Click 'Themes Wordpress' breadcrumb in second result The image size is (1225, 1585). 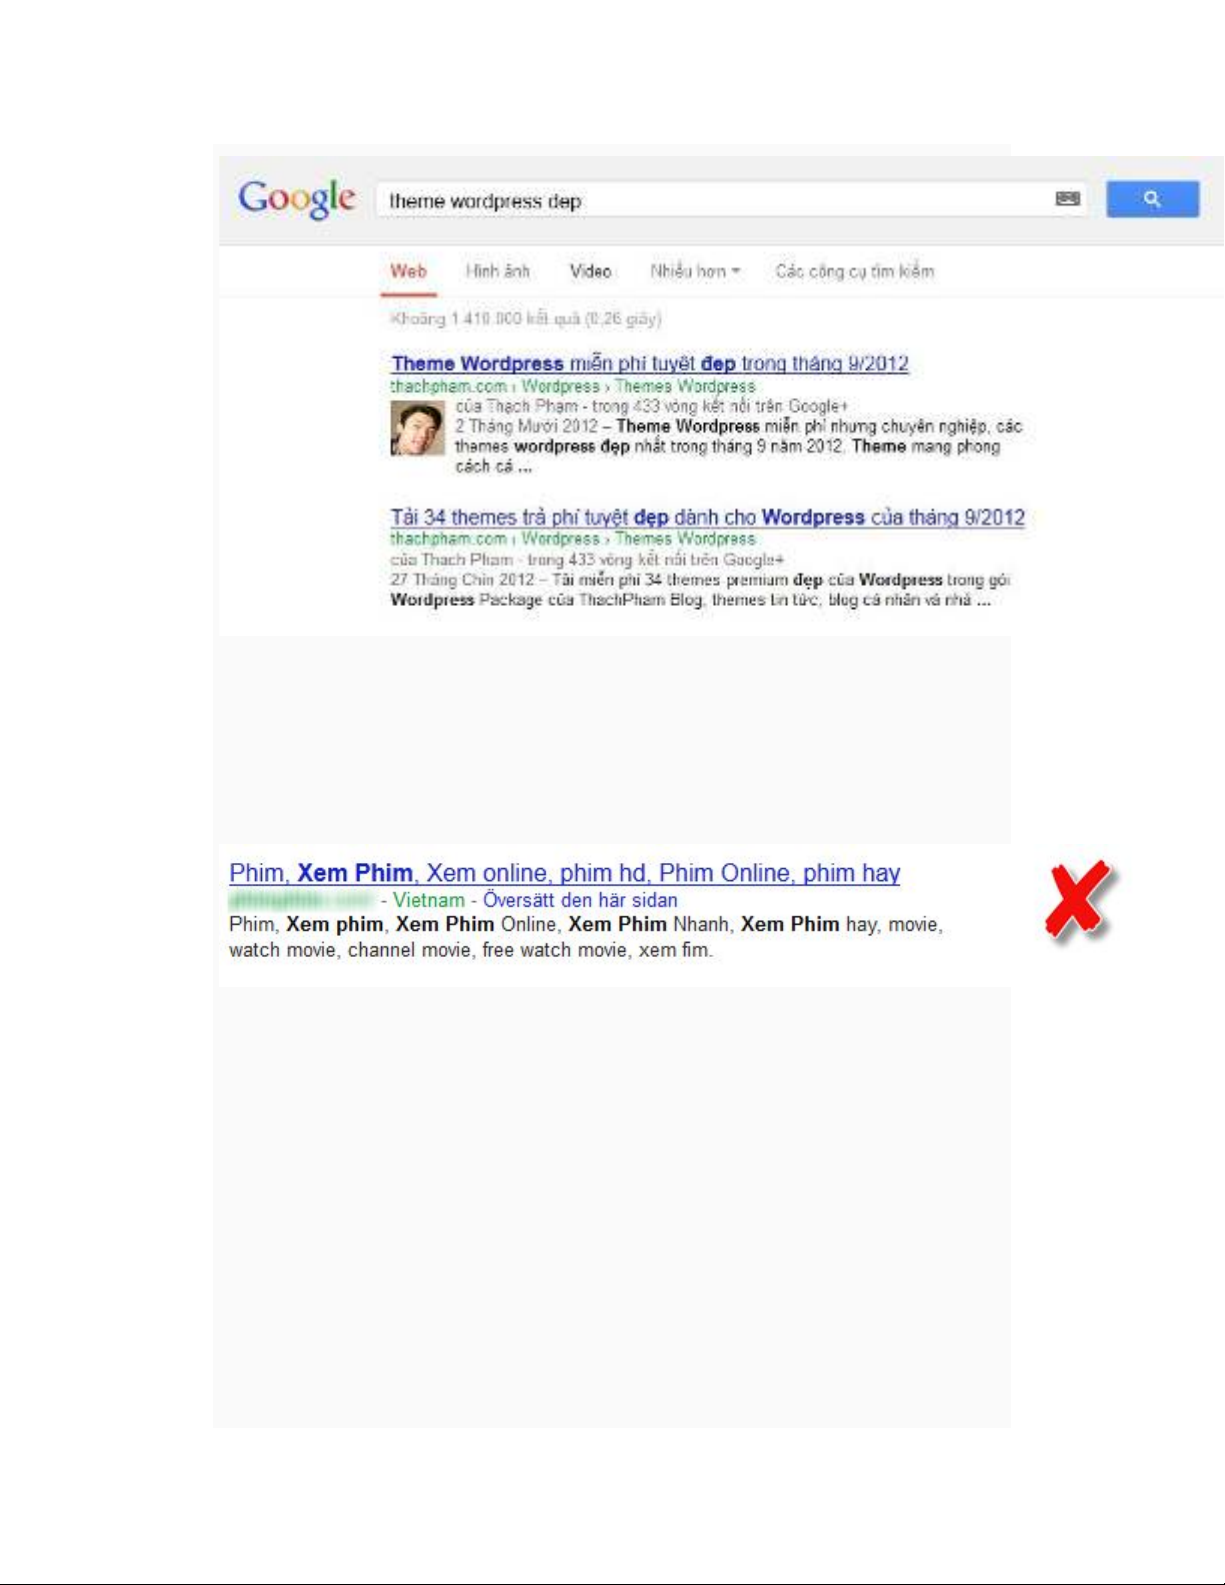685,539
